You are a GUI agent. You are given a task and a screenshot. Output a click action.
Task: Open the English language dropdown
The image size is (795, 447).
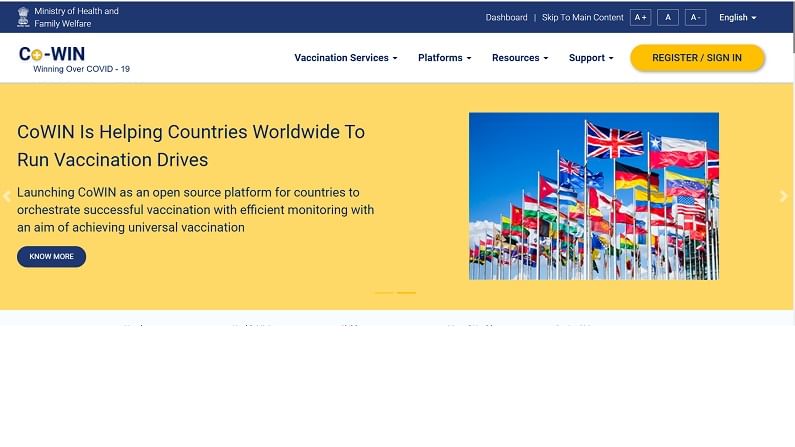(x=738, y=17)
